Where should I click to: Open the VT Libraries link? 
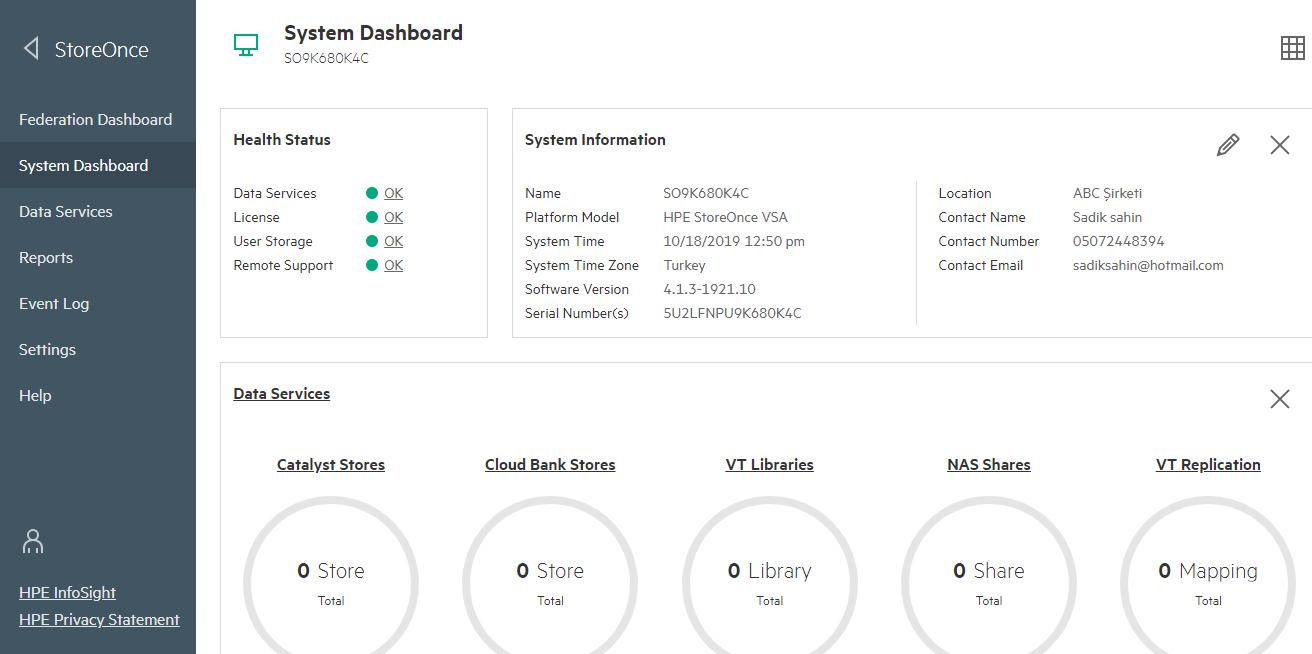coord(769,465)
